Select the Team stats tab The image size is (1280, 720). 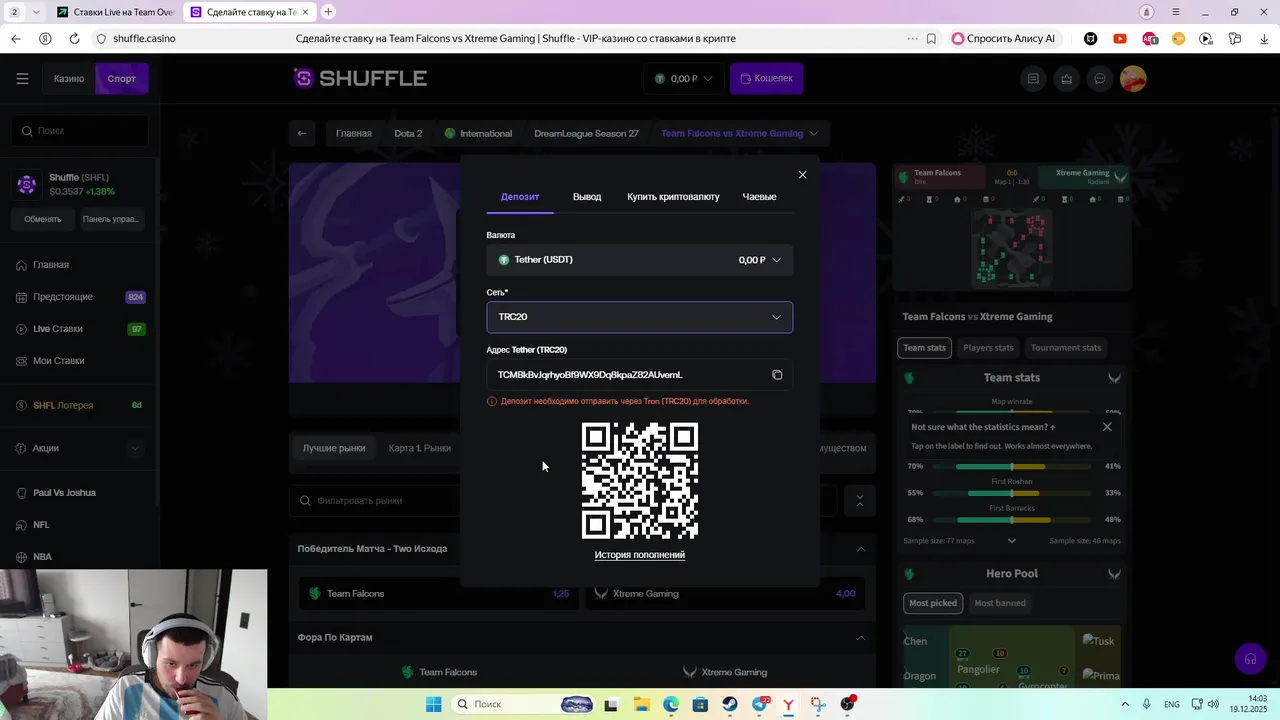(924, 348)
